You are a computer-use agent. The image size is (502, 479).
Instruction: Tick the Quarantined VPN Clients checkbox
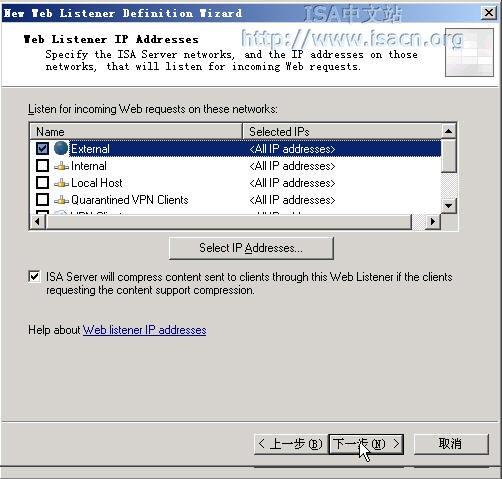coord(42,200)
